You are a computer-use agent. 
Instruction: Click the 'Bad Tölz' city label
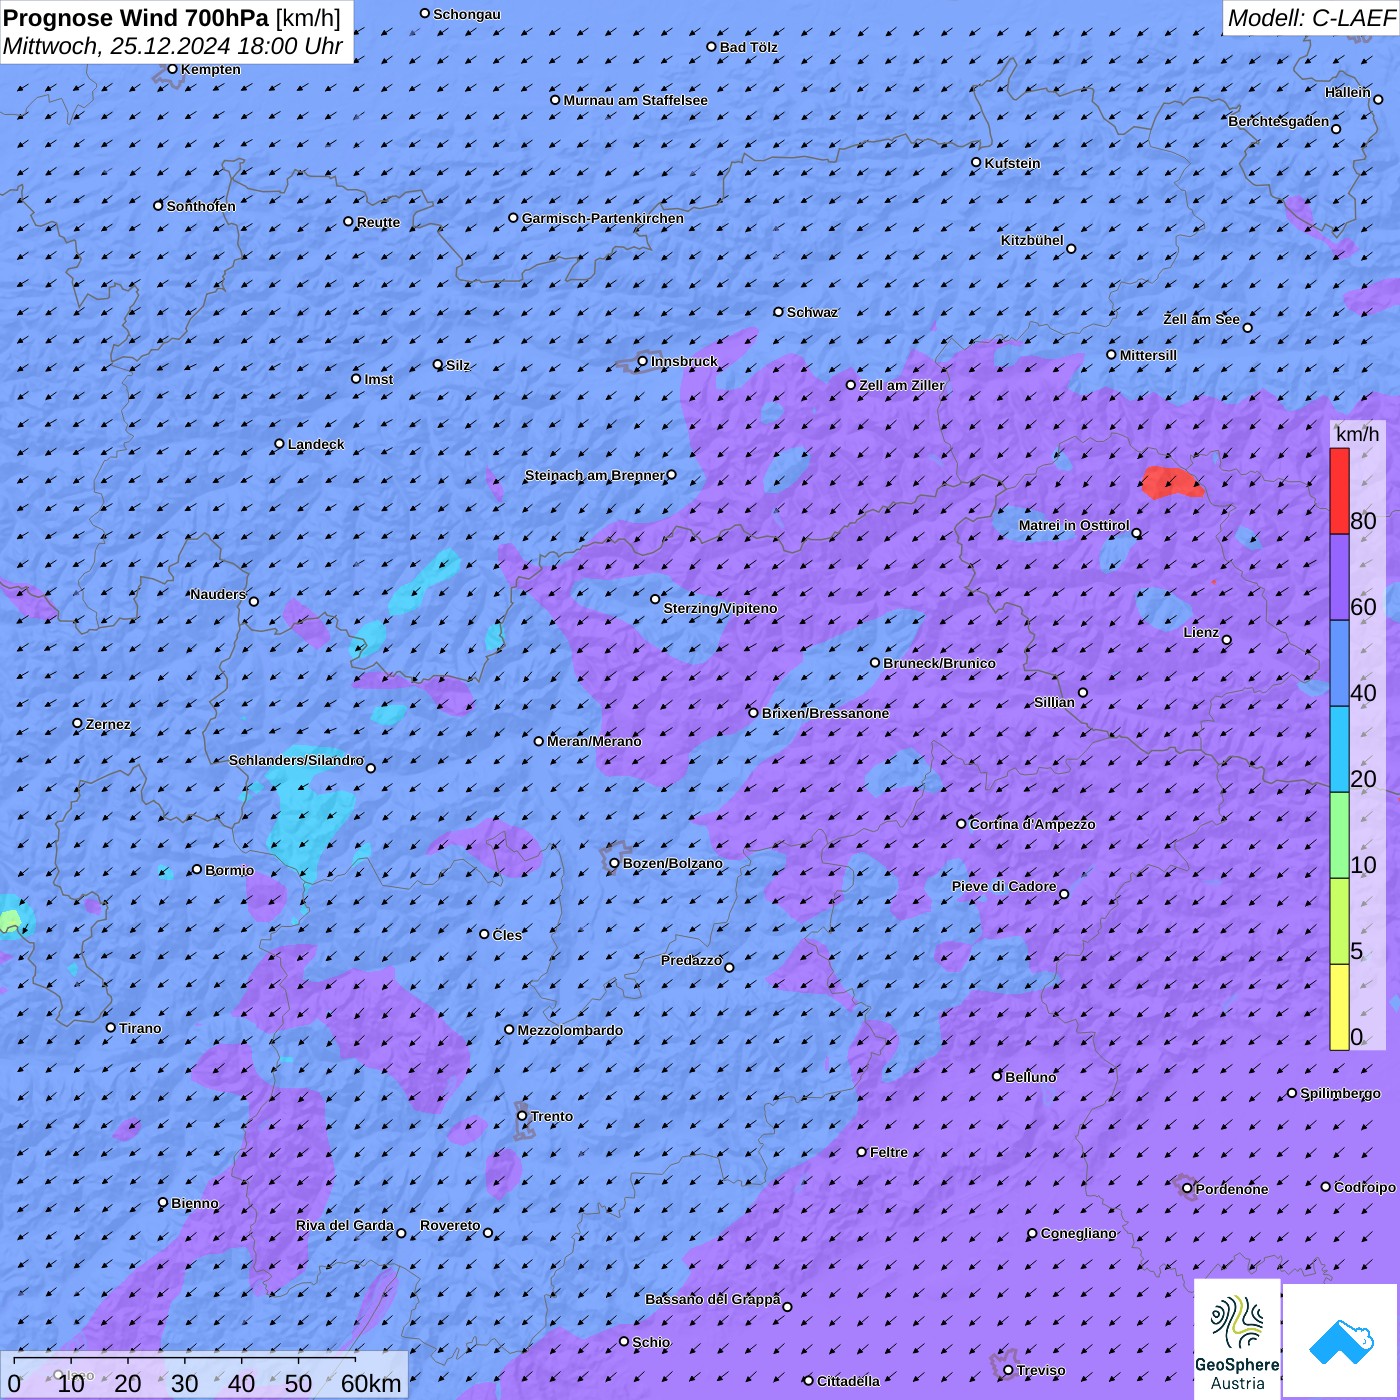(x=749, y=47)
